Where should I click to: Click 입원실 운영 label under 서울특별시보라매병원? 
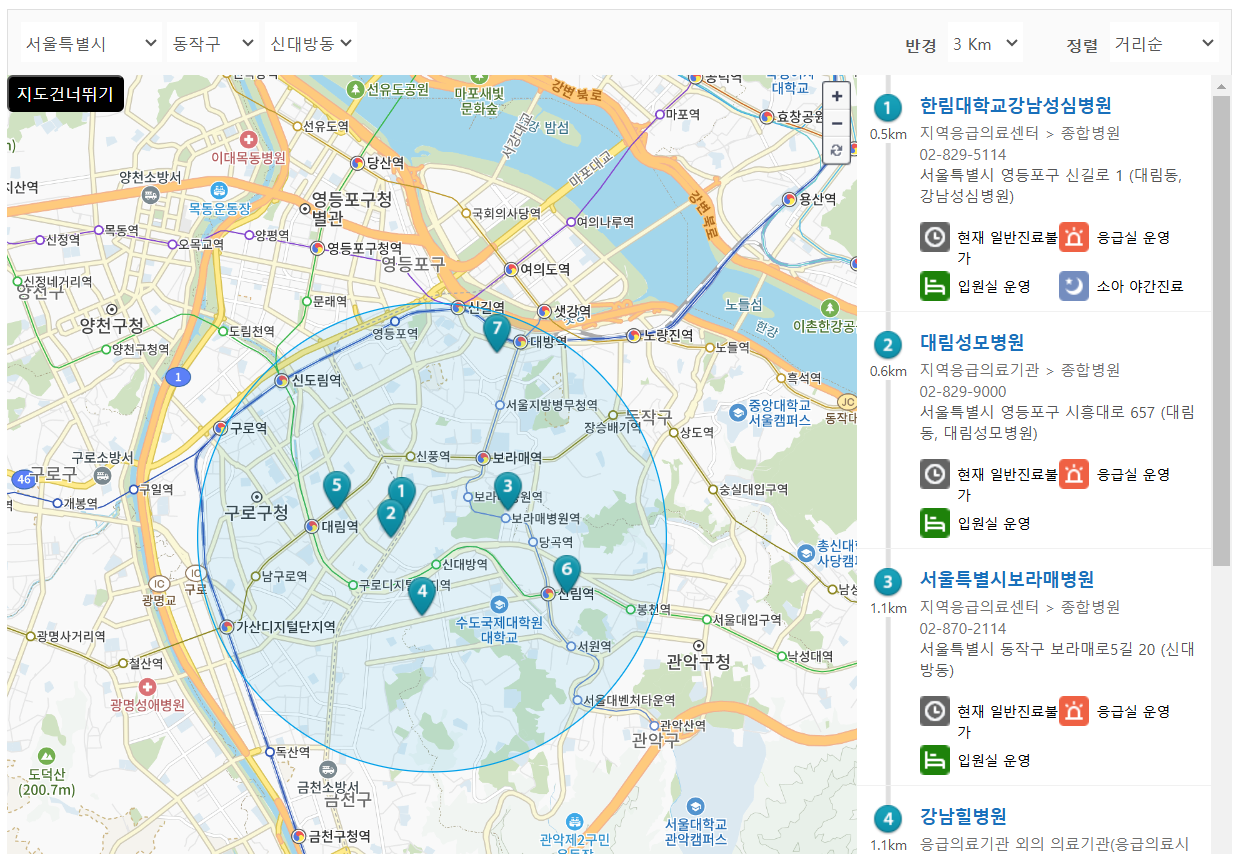tap(993, 760)
